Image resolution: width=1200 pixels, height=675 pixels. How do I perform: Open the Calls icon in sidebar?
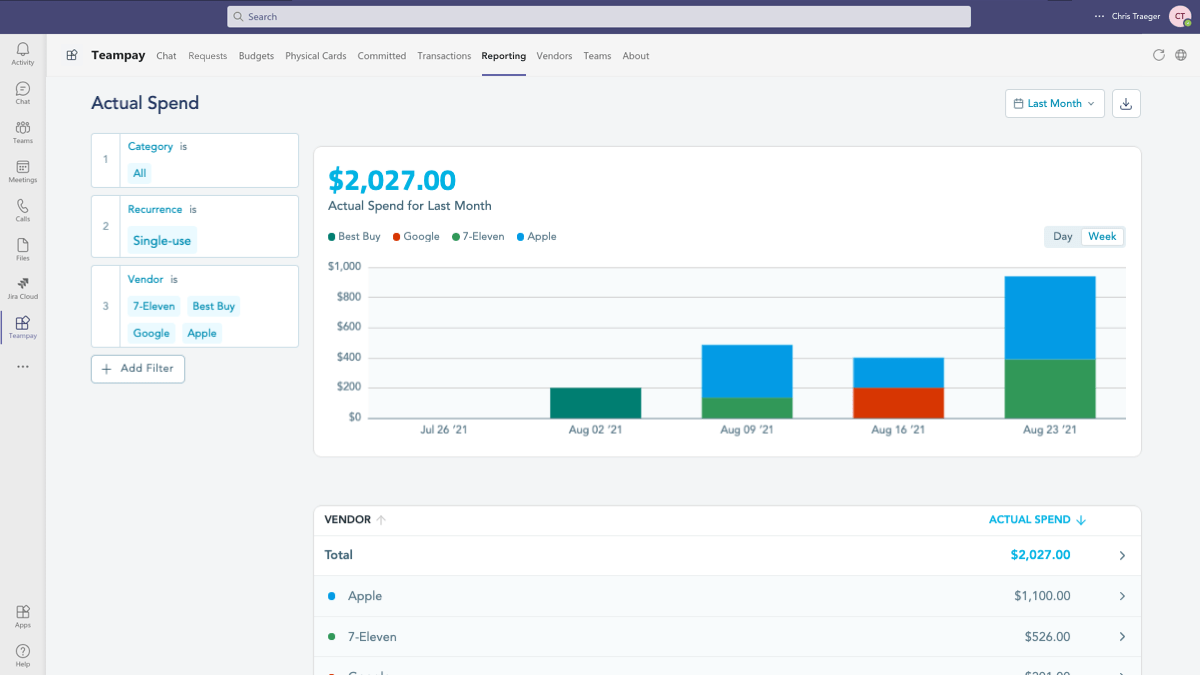(22, 210)
